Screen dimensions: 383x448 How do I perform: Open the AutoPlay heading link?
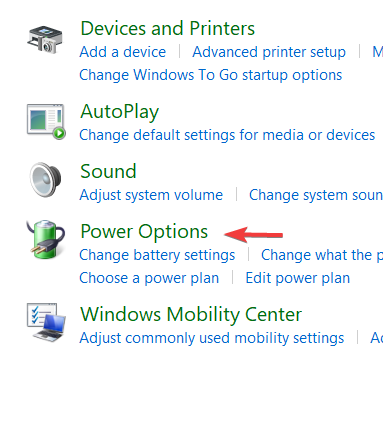click(x=119, y=112)
